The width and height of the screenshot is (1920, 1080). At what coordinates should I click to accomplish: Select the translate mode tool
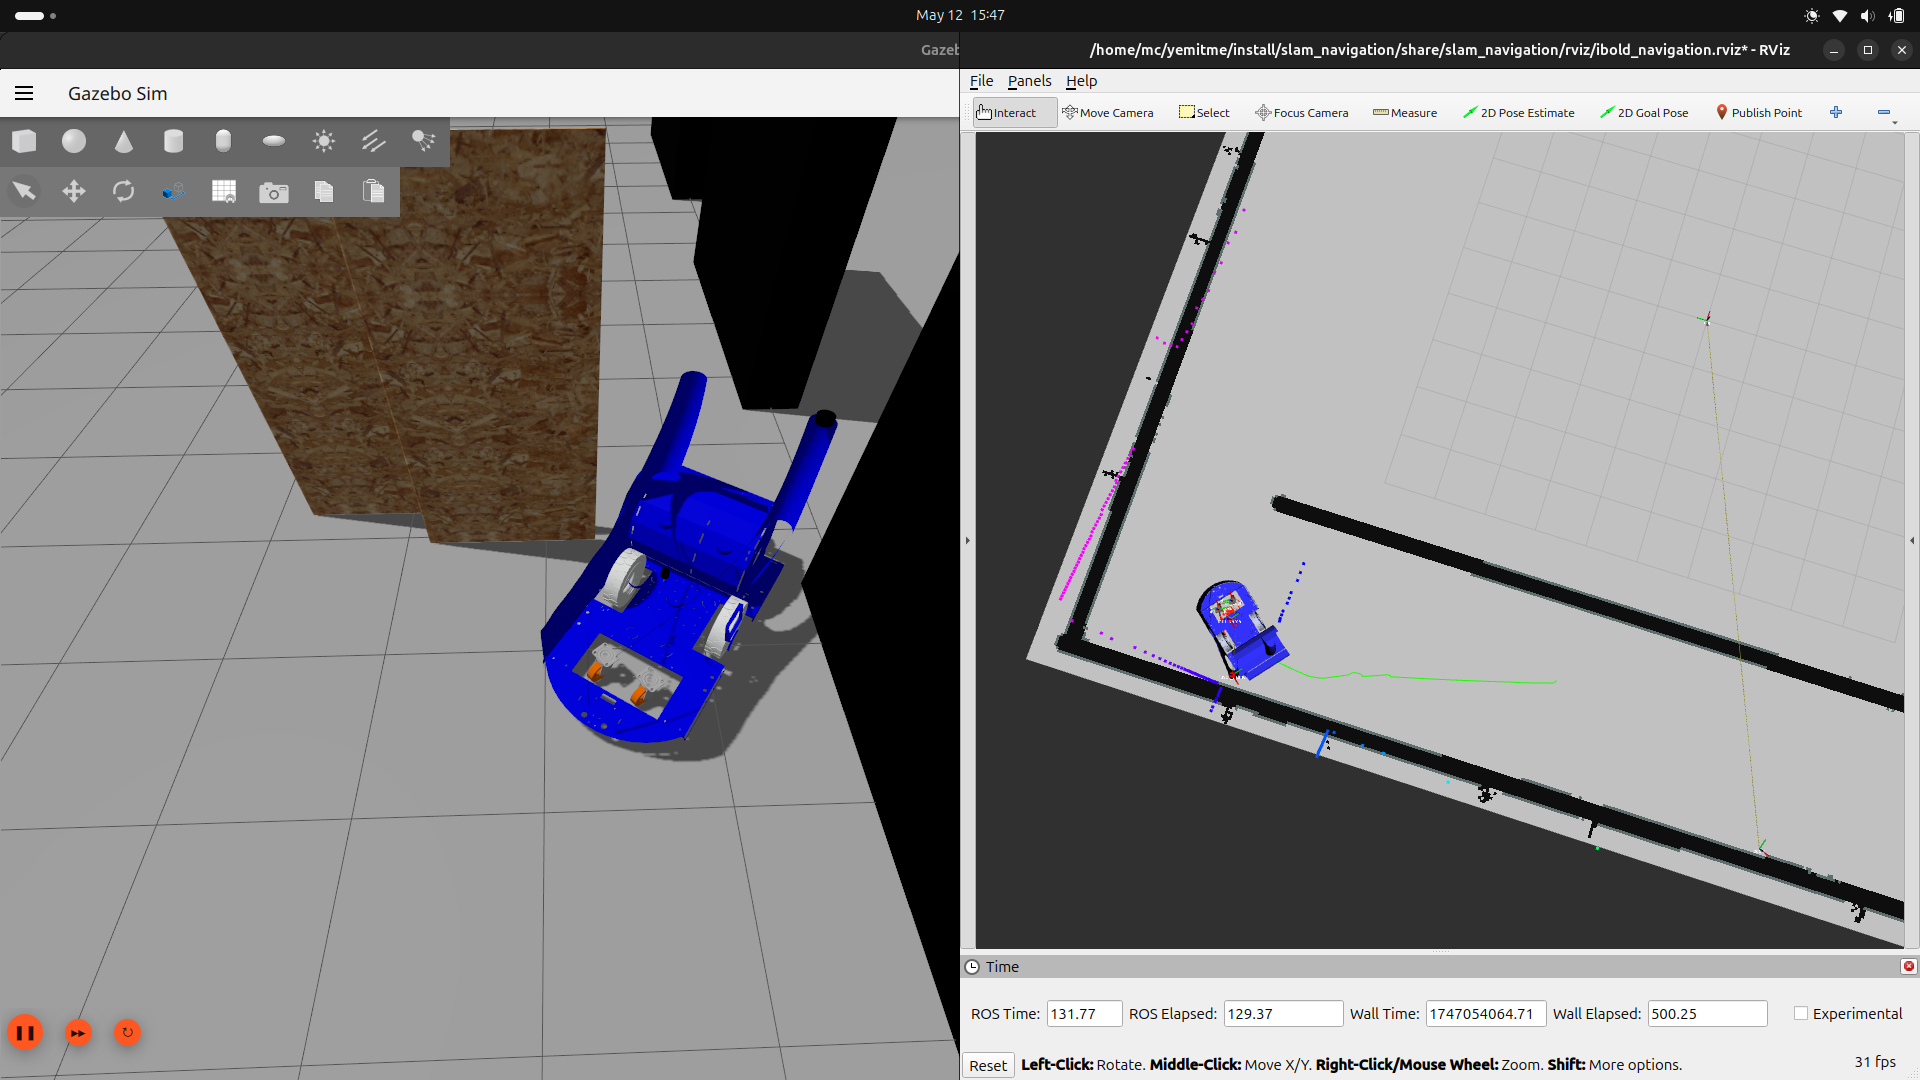click(74, 191)
